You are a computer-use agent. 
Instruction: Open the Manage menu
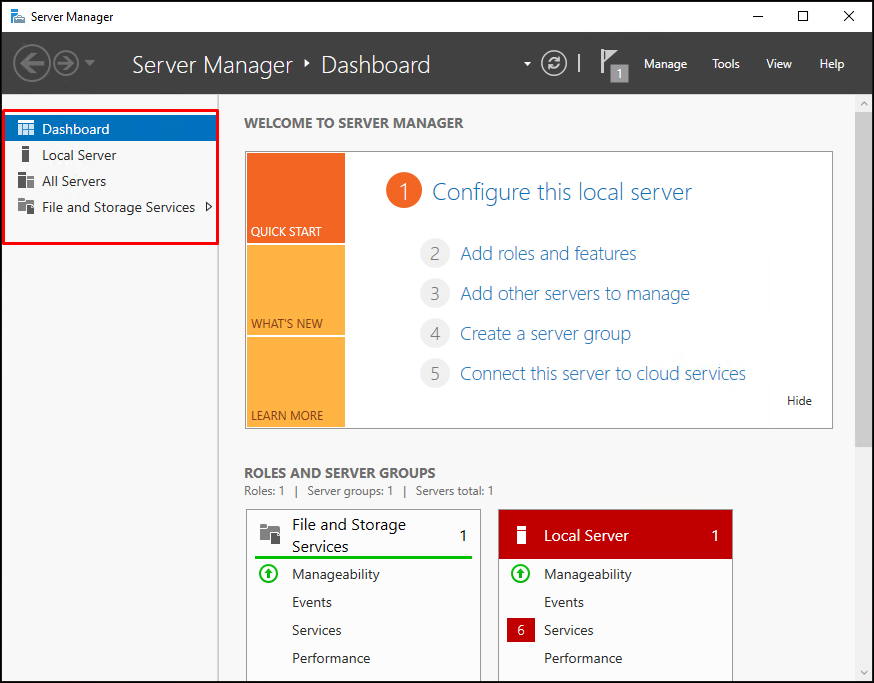coord(666,64)
